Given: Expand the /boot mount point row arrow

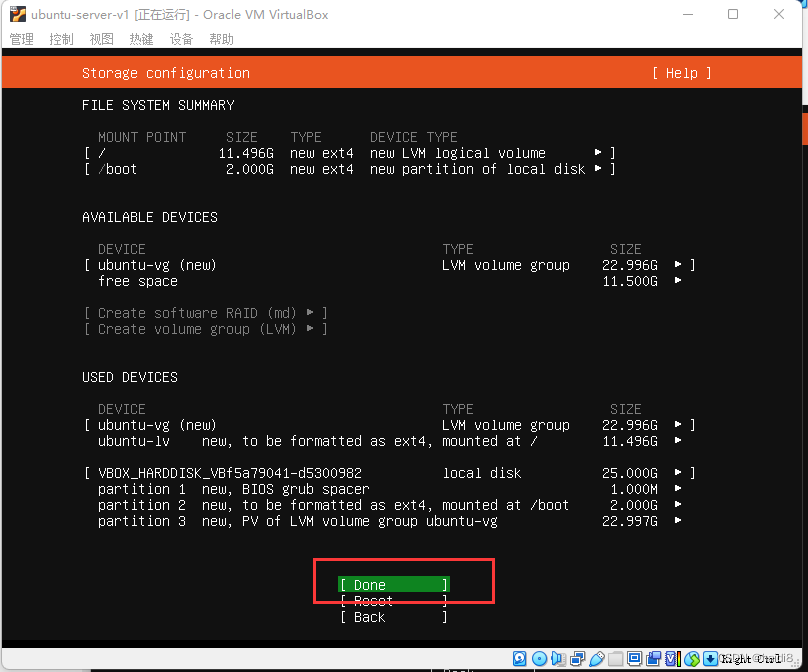Looking at the screenshot, I should [x=598, y=169].
